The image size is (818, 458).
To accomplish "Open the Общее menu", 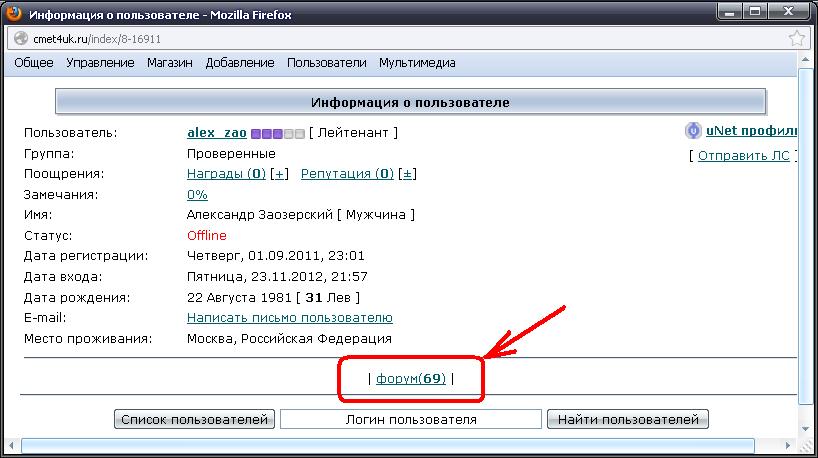I will click(34, 63).
